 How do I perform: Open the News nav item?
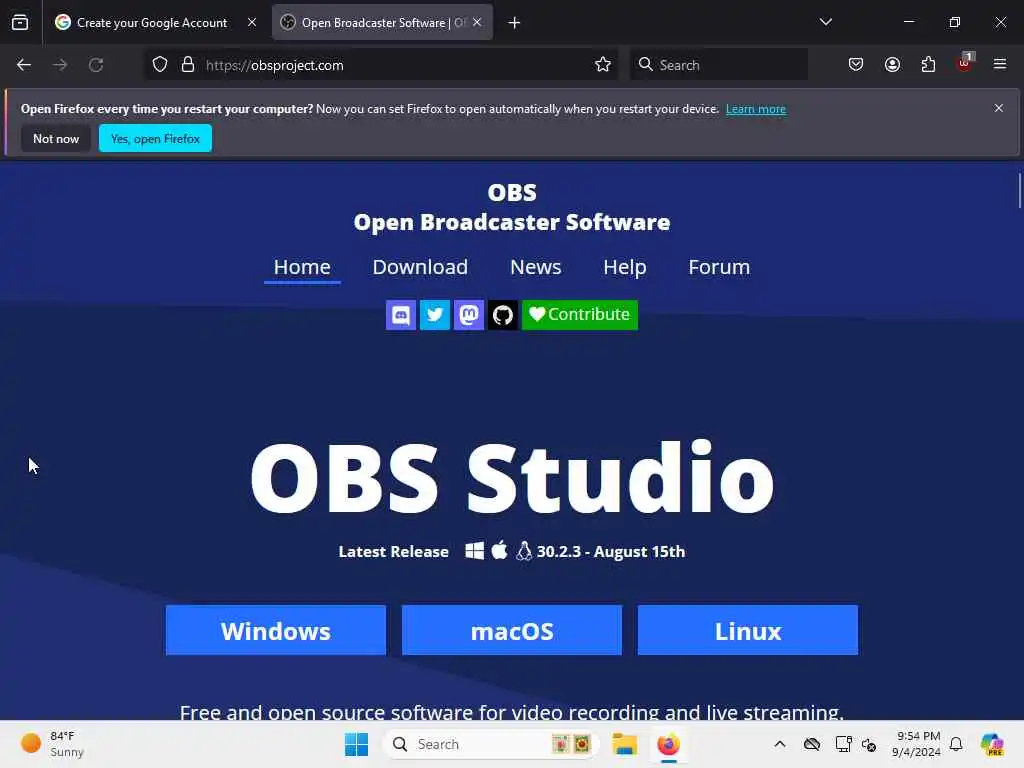[x=536, y=267]
